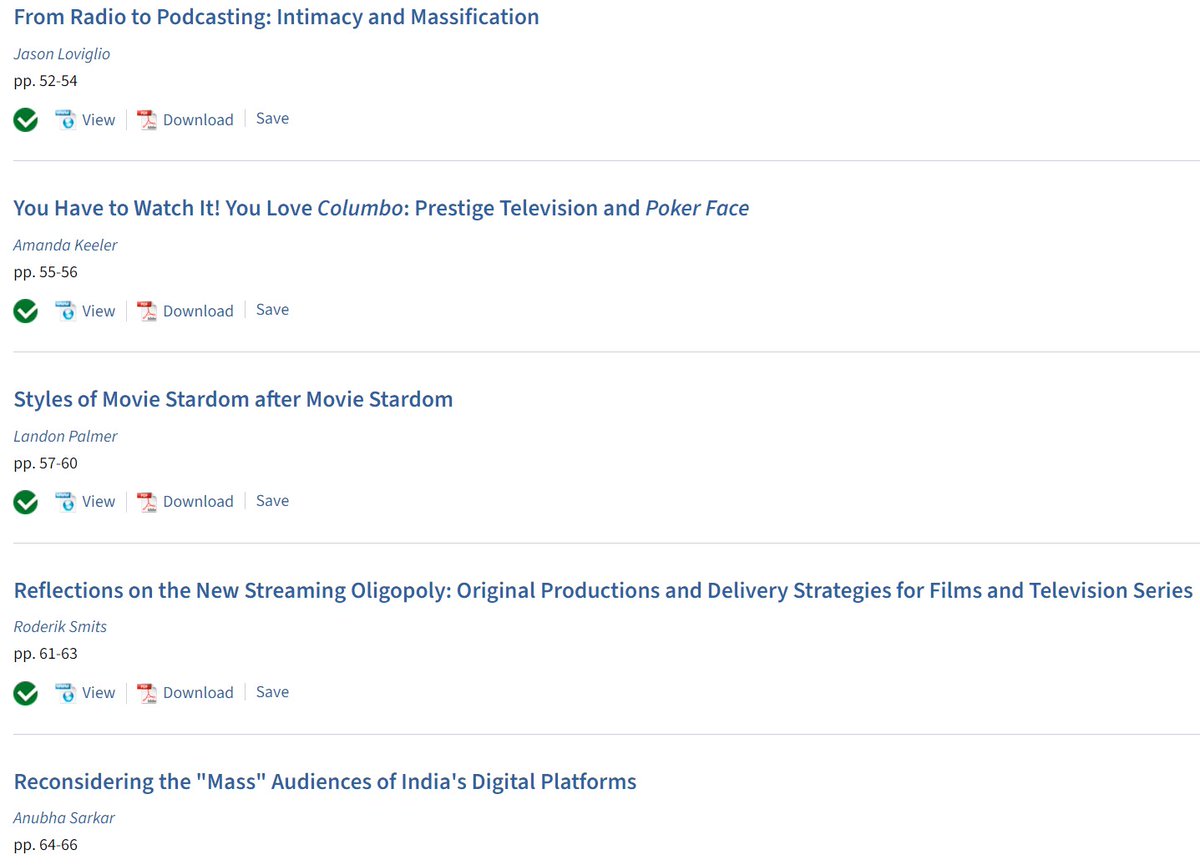Click the View HTML icon for Landon Palmer's article
1200x865 pixels.
tap(66, 501)
